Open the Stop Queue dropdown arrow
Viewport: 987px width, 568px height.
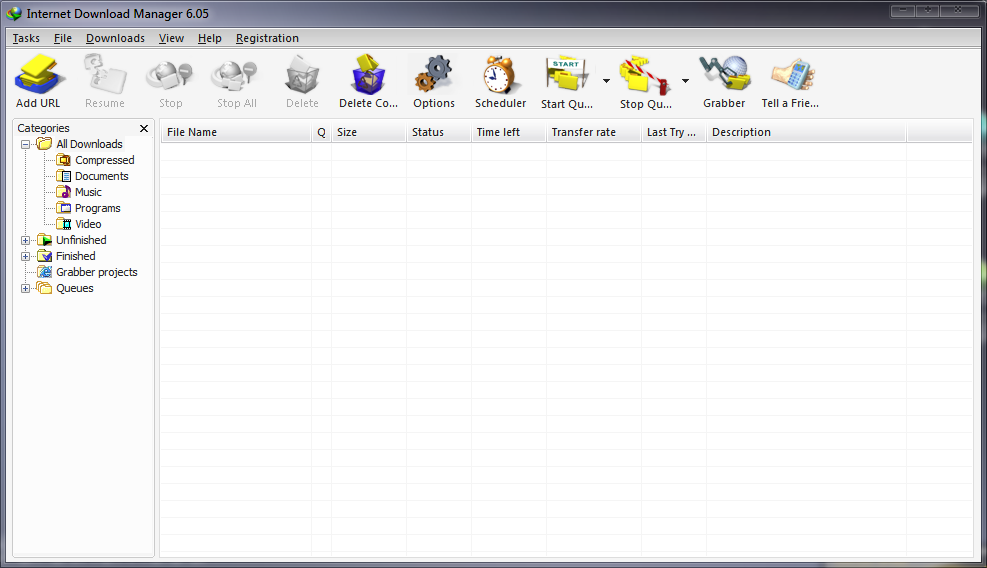685,81
